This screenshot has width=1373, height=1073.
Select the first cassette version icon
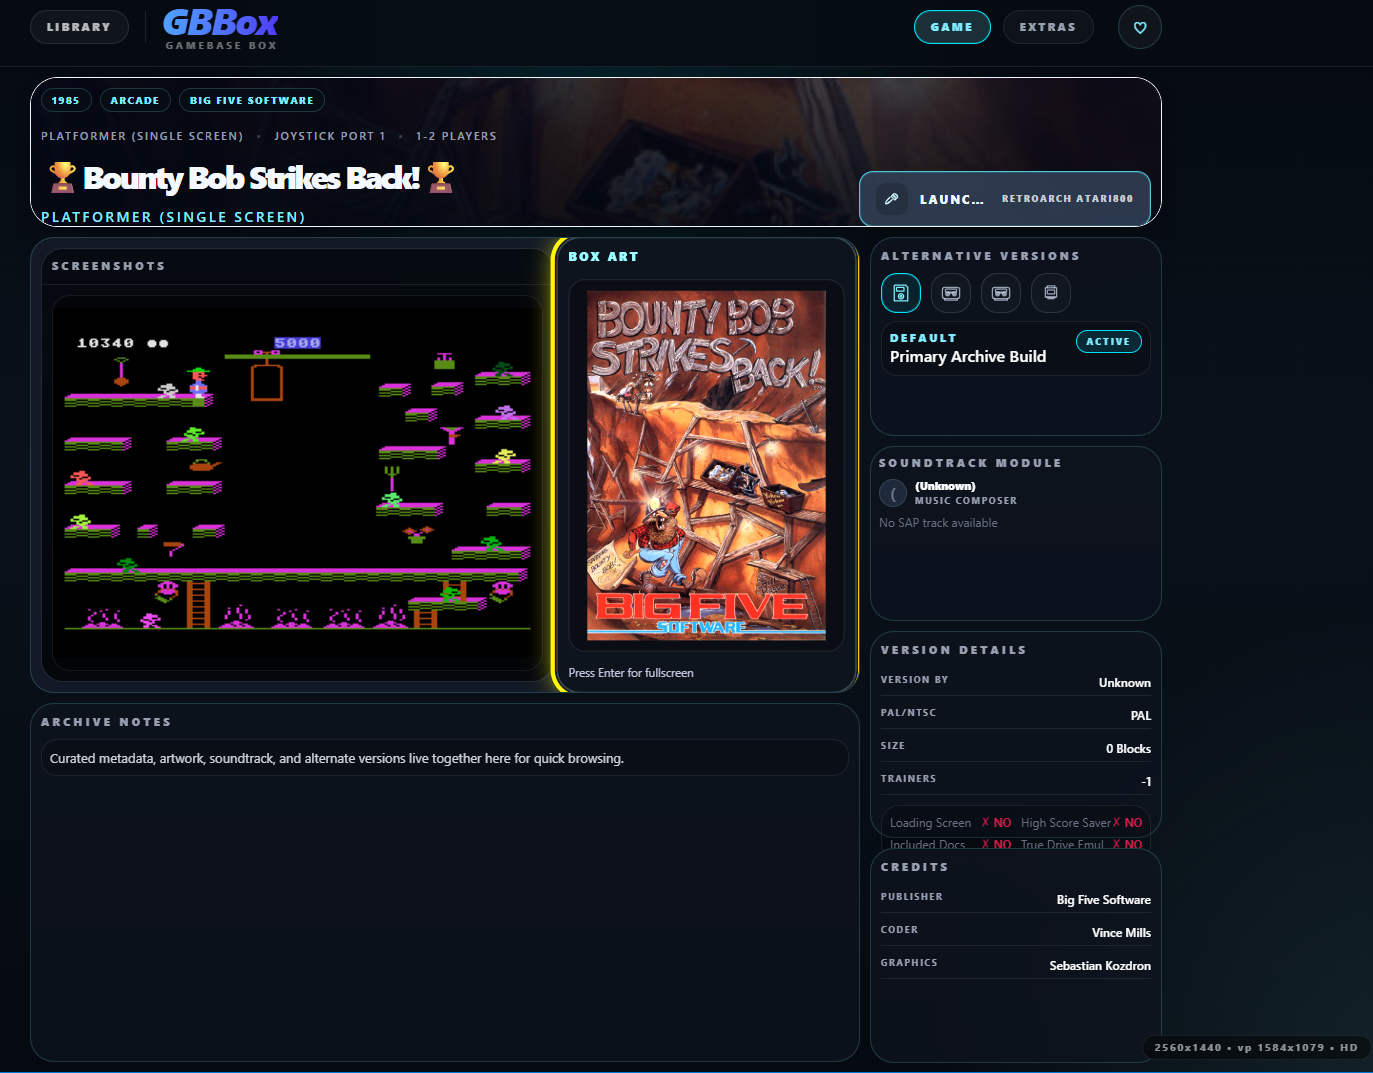coord(950,293)
